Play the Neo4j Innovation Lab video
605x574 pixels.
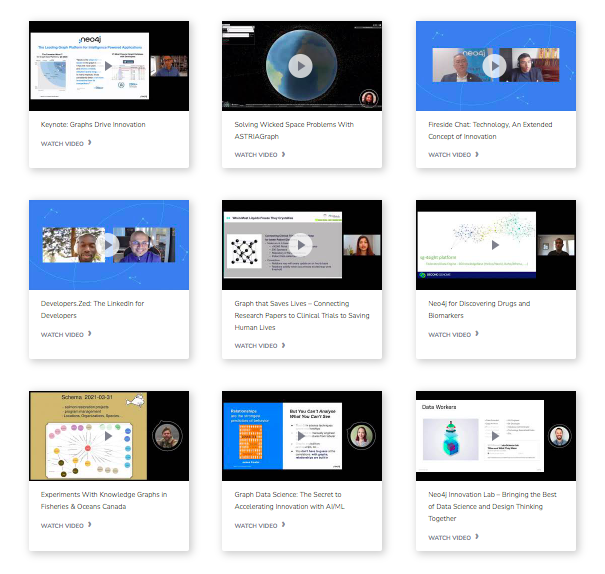pos(495,436)
